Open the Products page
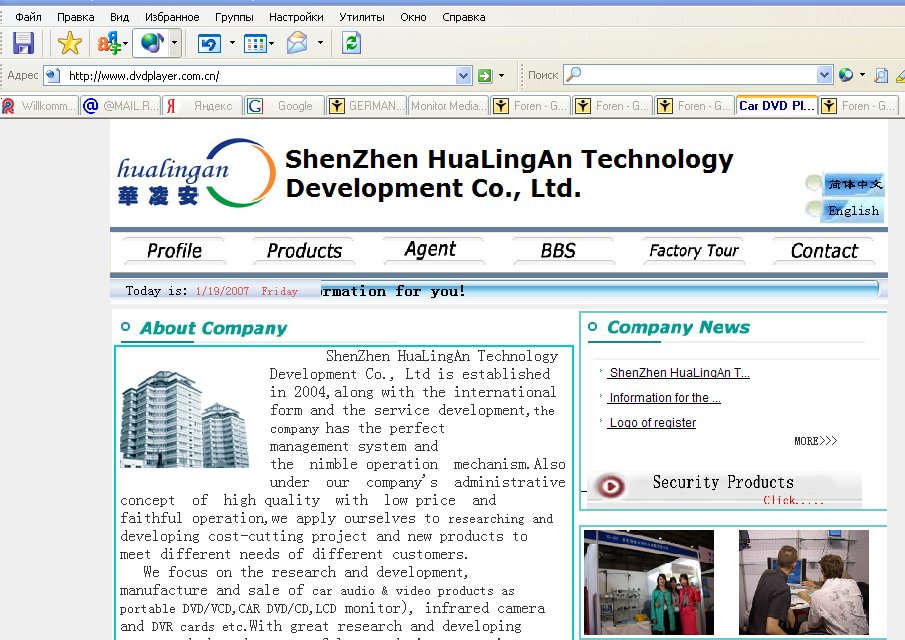The image size is (905, 640). pos(304,250)
